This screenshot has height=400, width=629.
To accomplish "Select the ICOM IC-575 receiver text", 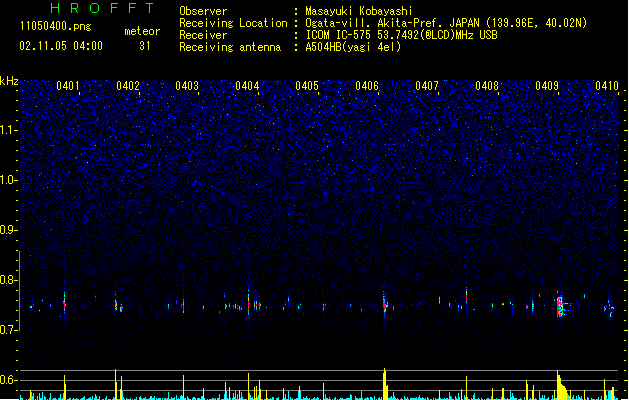I will pyautogui.click(x=401, y=35).
